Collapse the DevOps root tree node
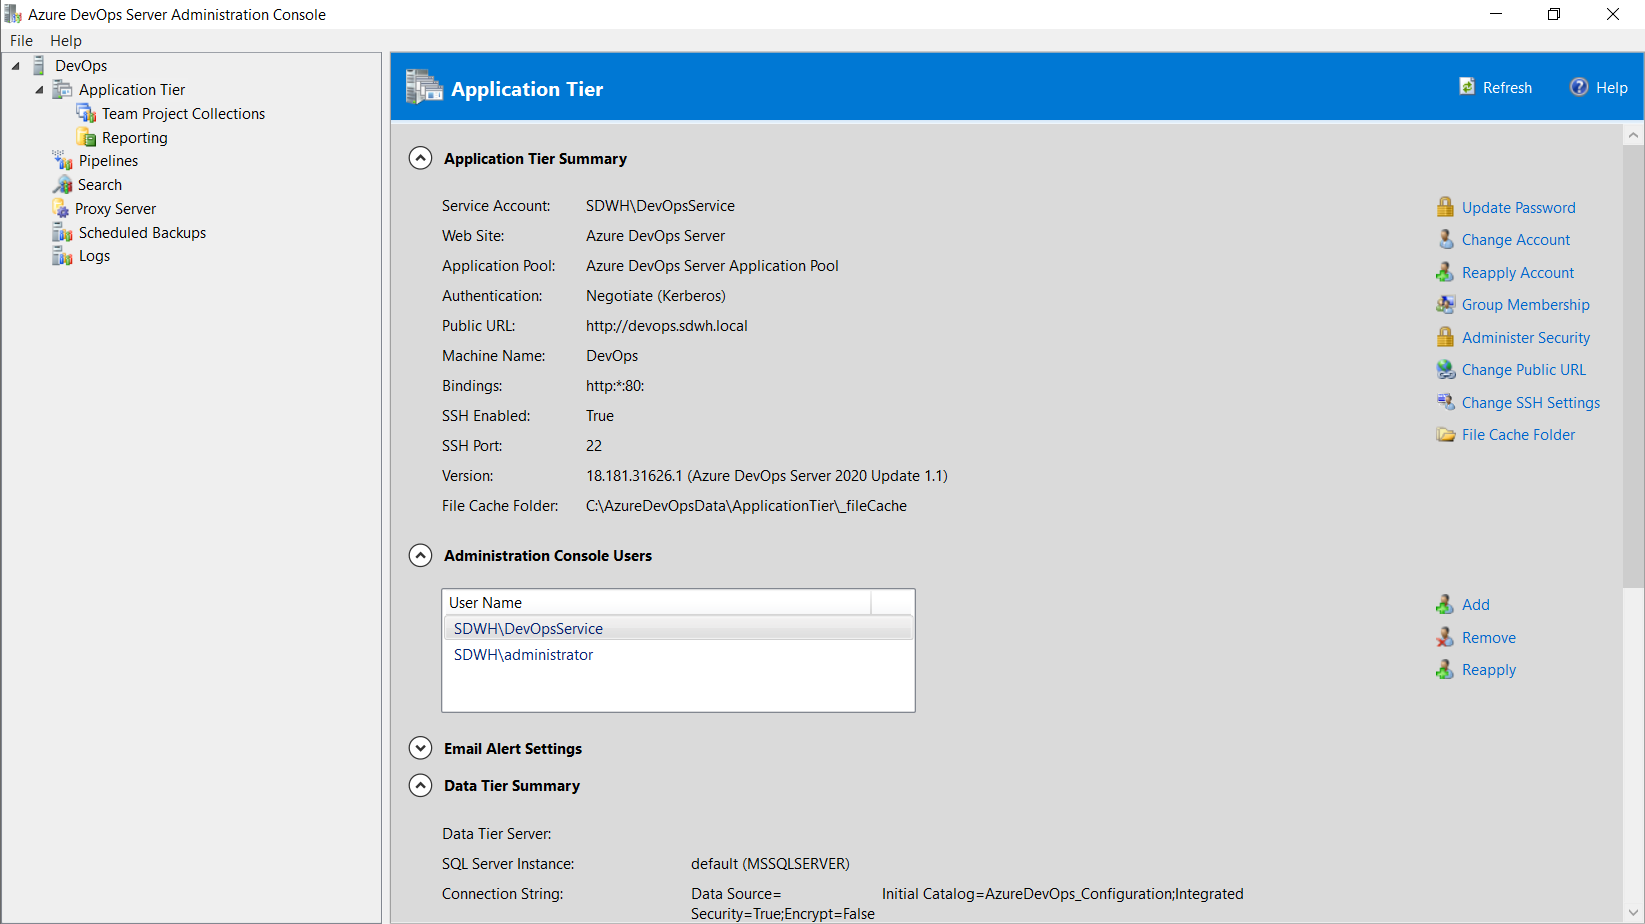Screen dimensions: 1645x924 coord(16,66)
